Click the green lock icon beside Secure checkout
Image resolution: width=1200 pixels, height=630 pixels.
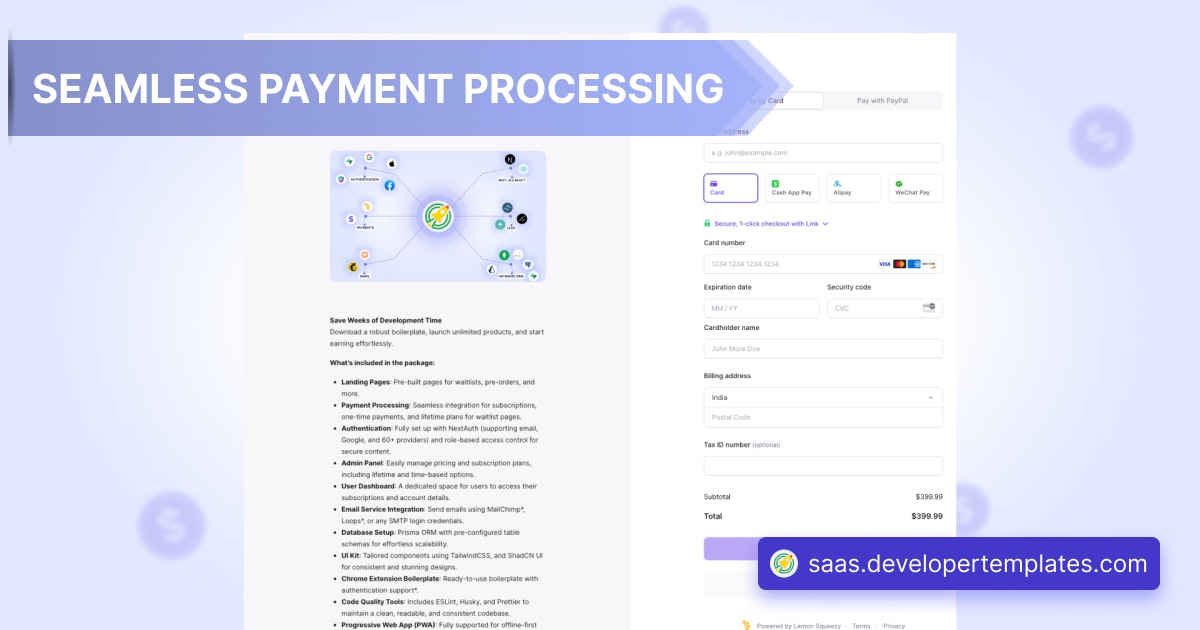click(707, 224)
